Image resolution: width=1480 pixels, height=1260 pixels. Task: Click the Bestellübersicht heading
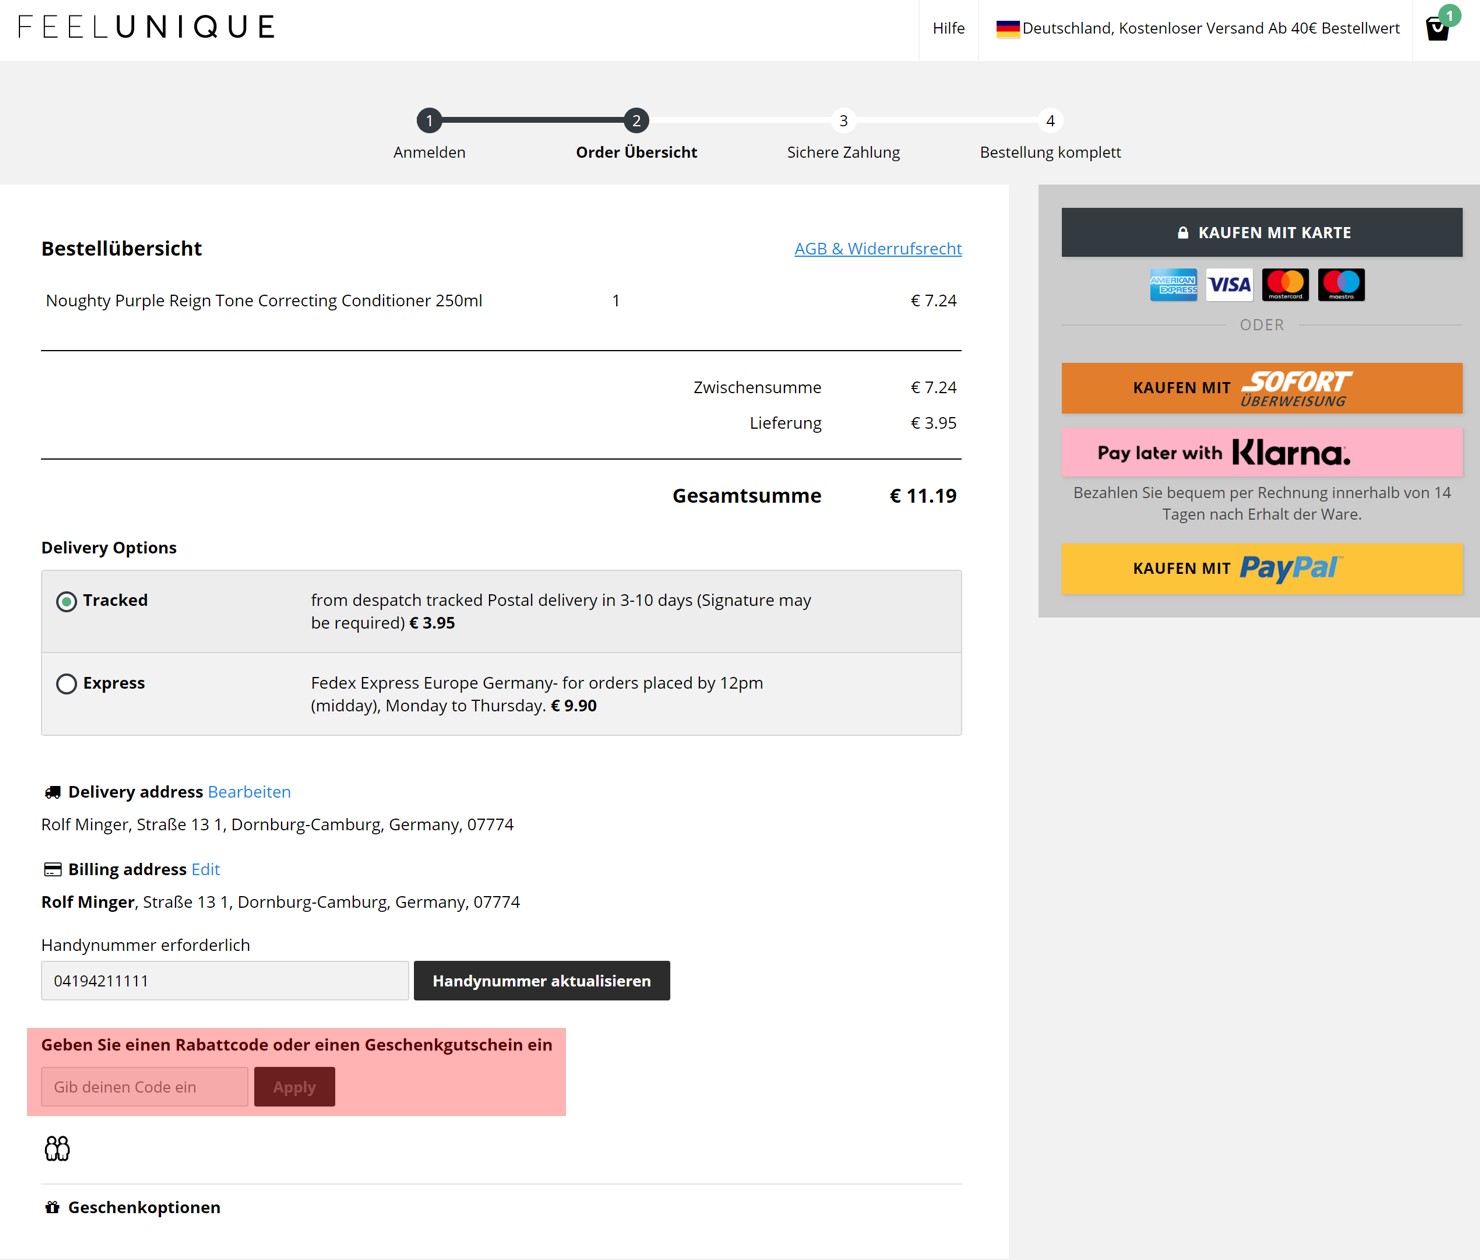(121, 248)
